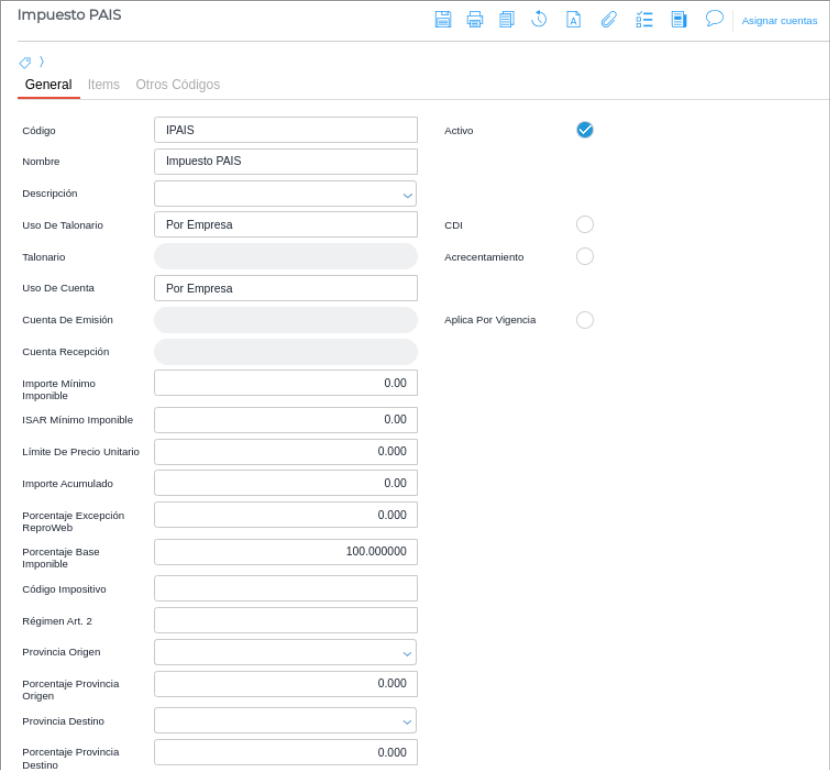Viewport: 830px width, 770px height.
Task: Uncheck the Activo checkbox
Action: coord(585,130)
